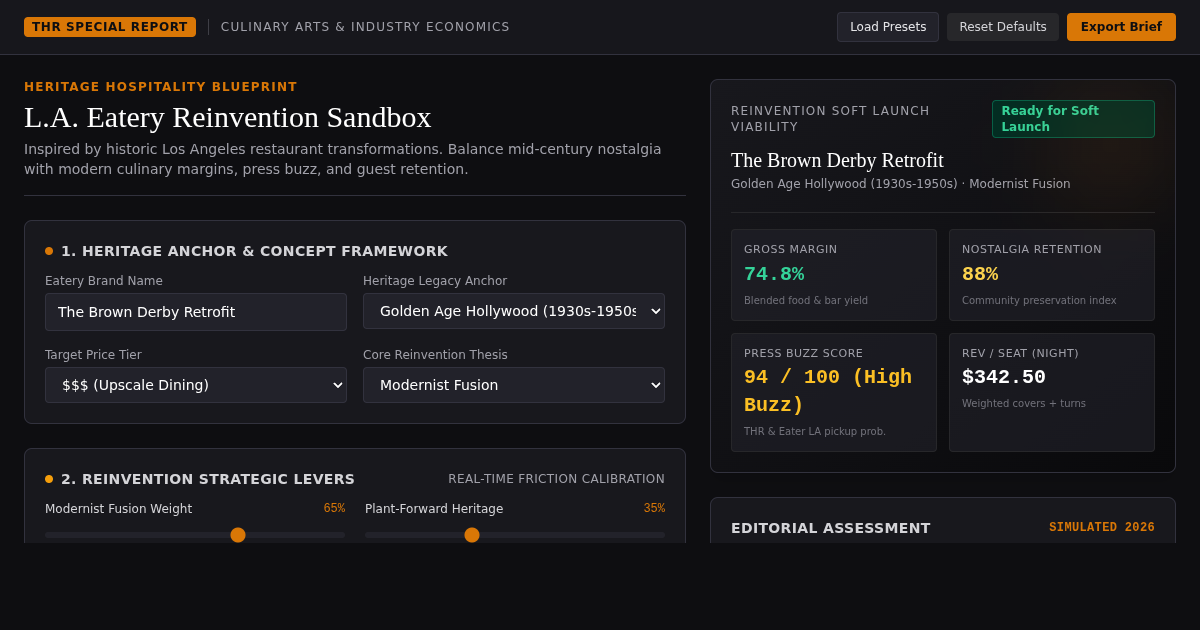Click the Press Buzz Score 94 / 100 value

(x=828, y=391)
